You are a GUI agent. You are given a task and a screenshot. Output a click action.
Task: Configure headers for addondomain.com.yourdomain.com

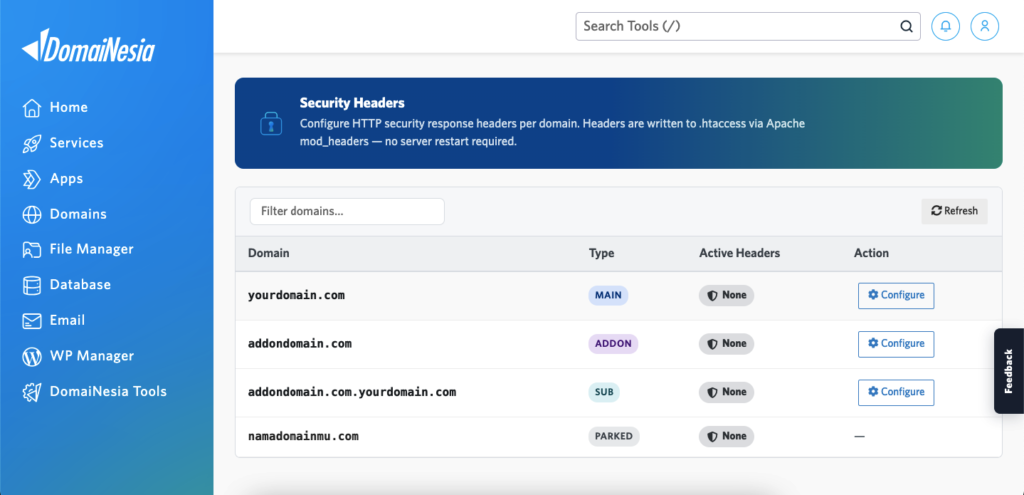tap(896, 392)
